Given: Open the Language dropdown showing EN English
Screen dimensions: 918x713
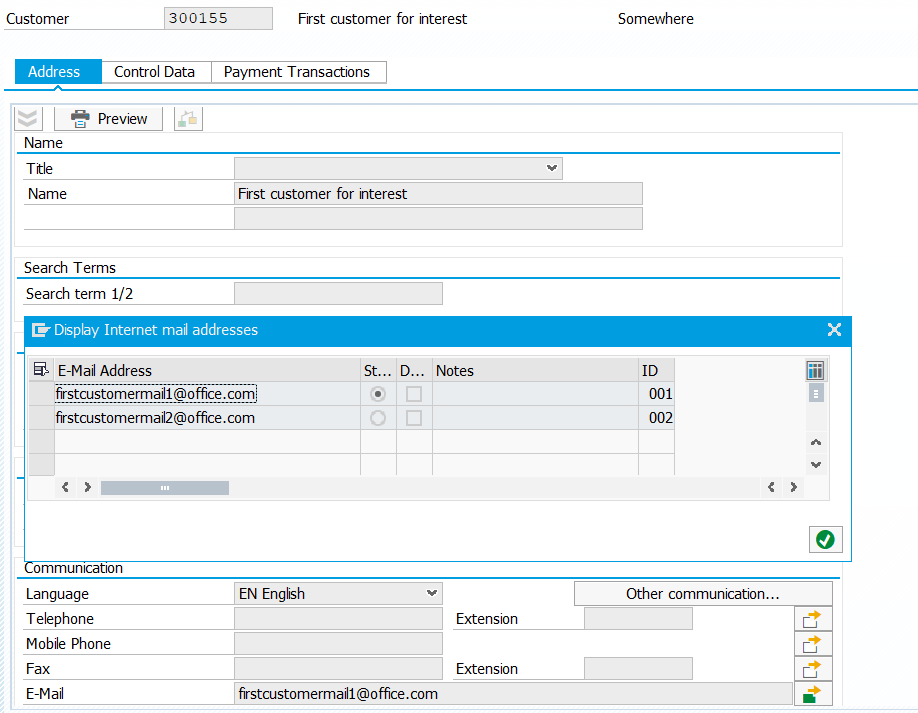Looking at the screenshot, I should pos(434,593).
